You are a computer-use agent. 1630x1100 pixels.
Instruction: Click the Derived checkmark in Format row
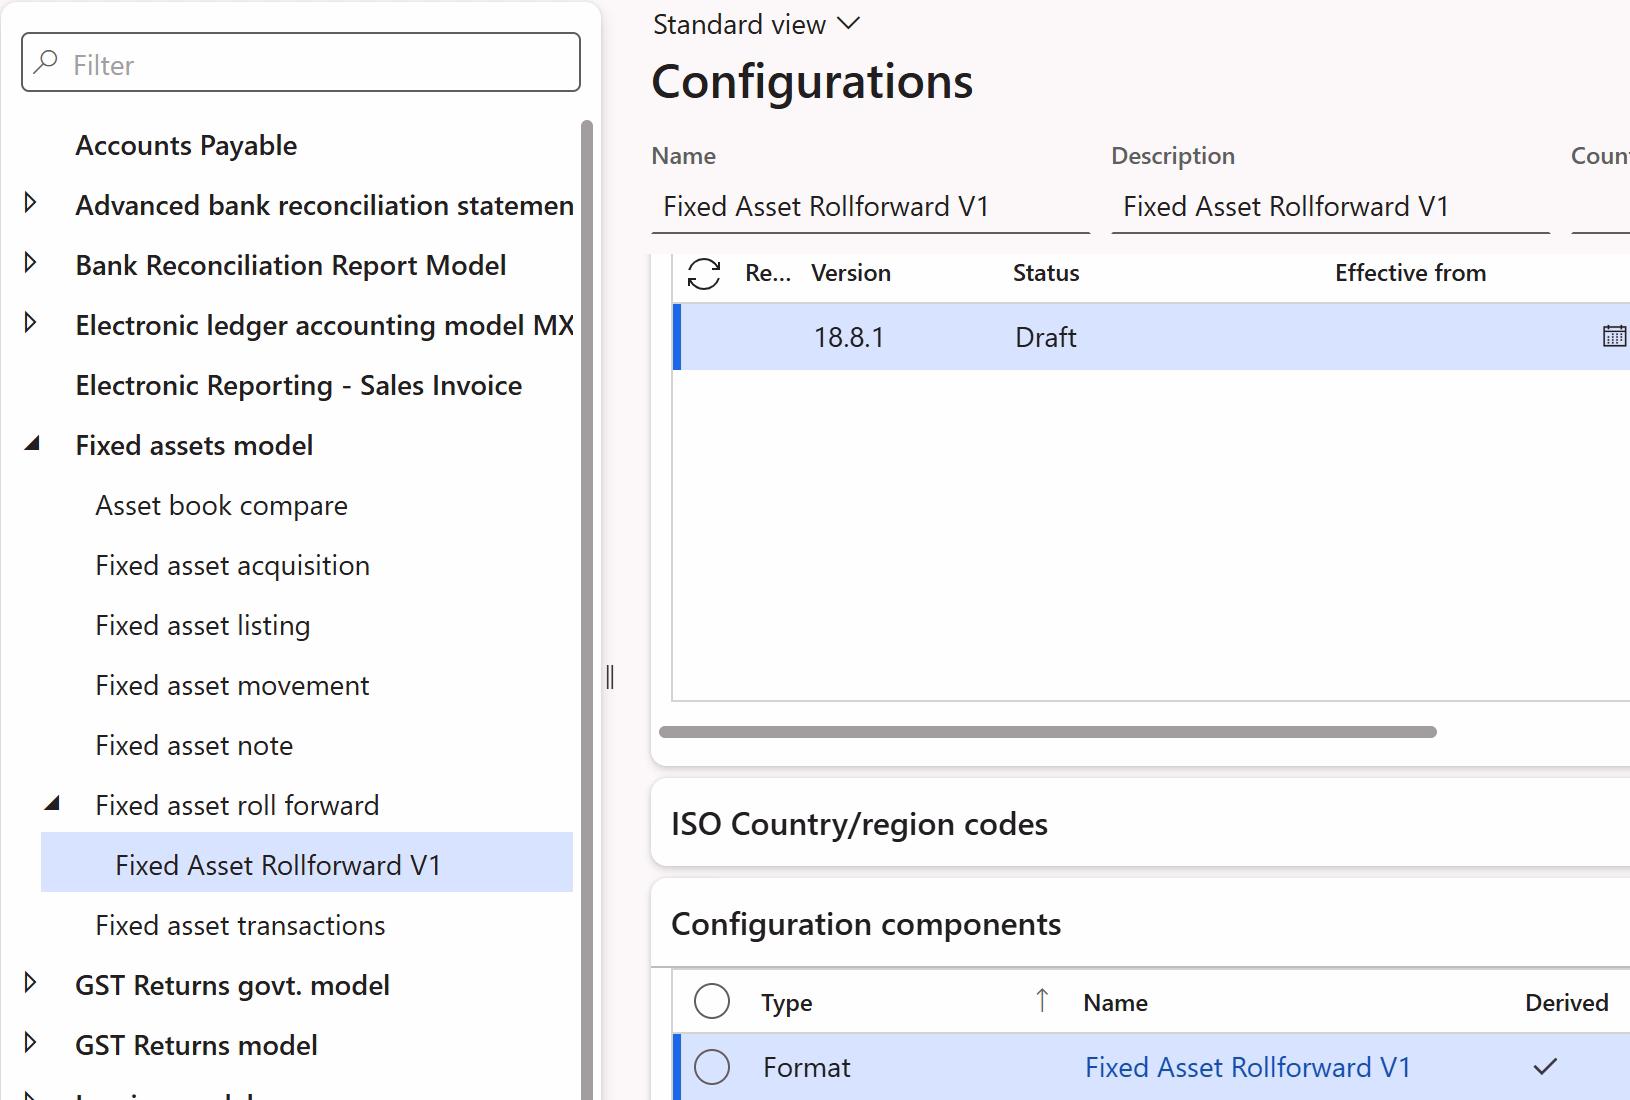[1545, 1067]
